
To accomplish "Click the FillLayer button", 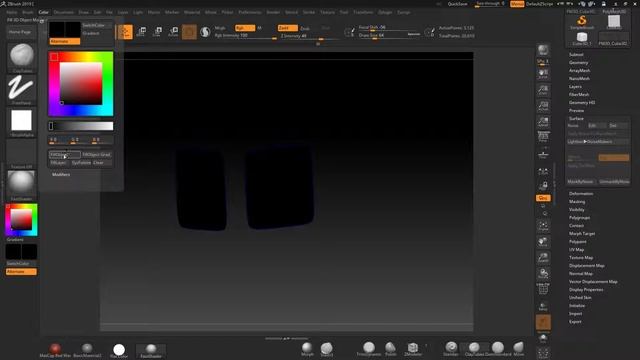I will tap(58, 162).
